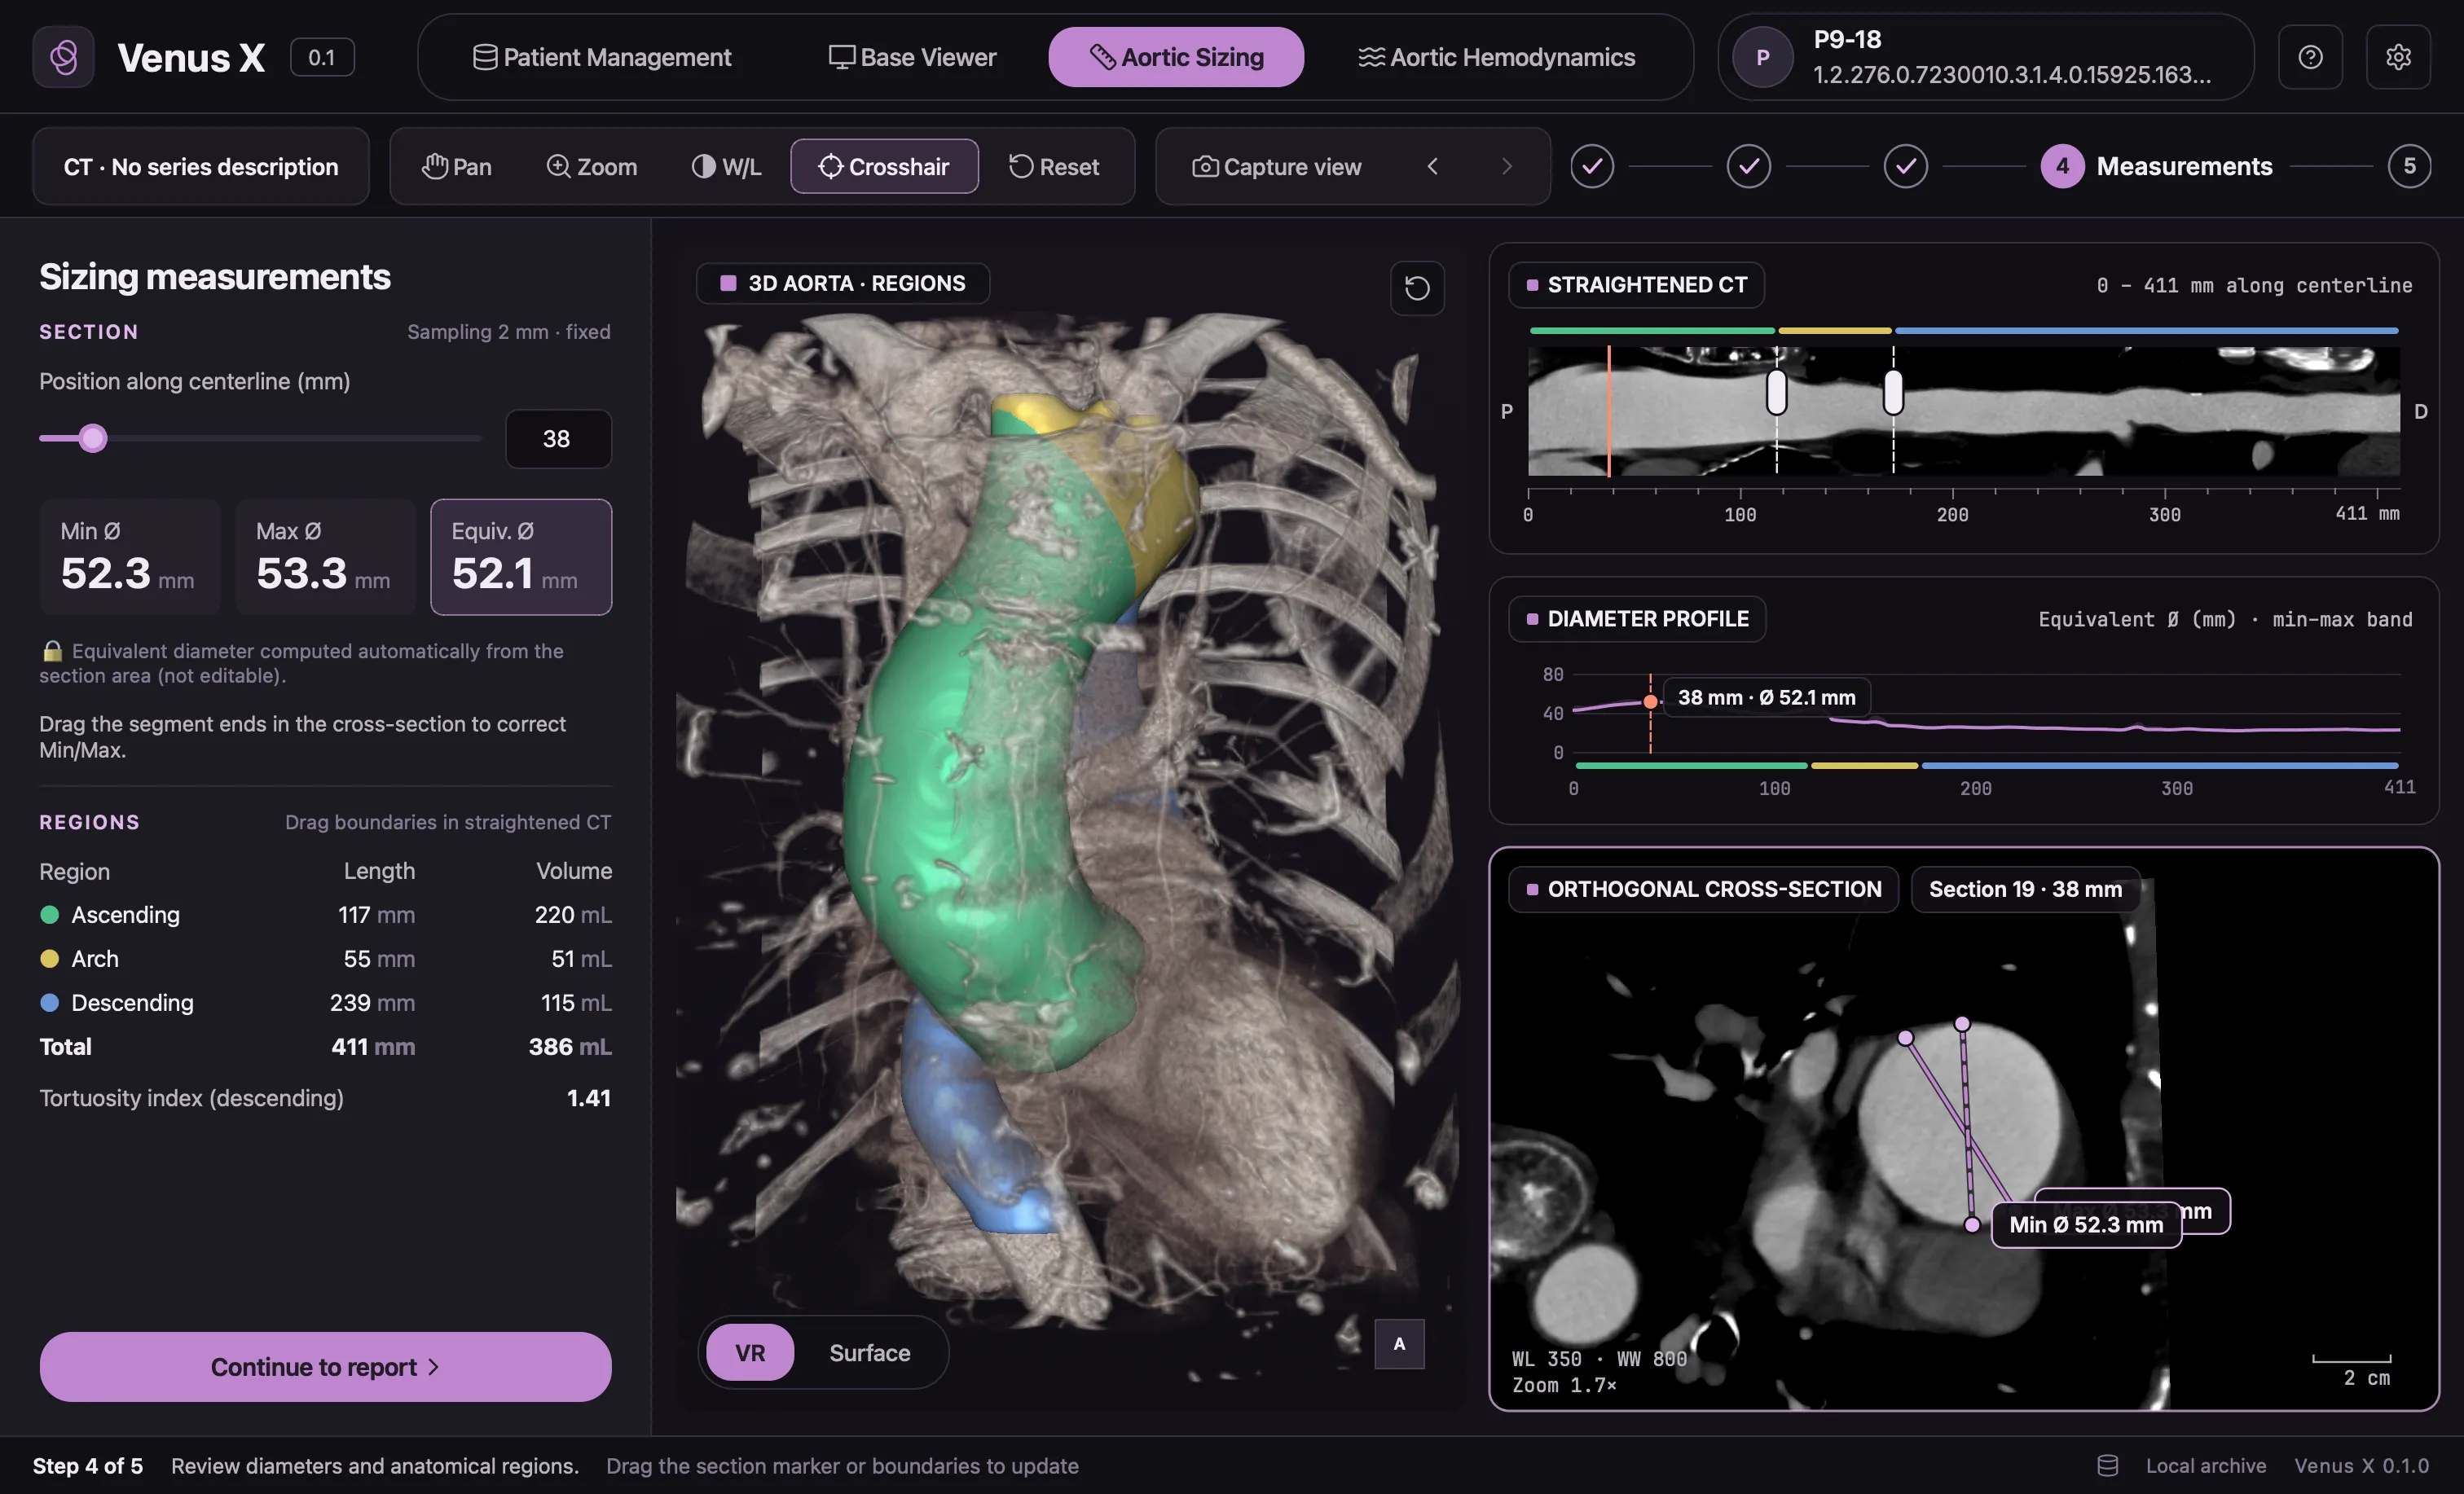Open Base Viewer tab

pyautogui.click(x=912, y=57)
